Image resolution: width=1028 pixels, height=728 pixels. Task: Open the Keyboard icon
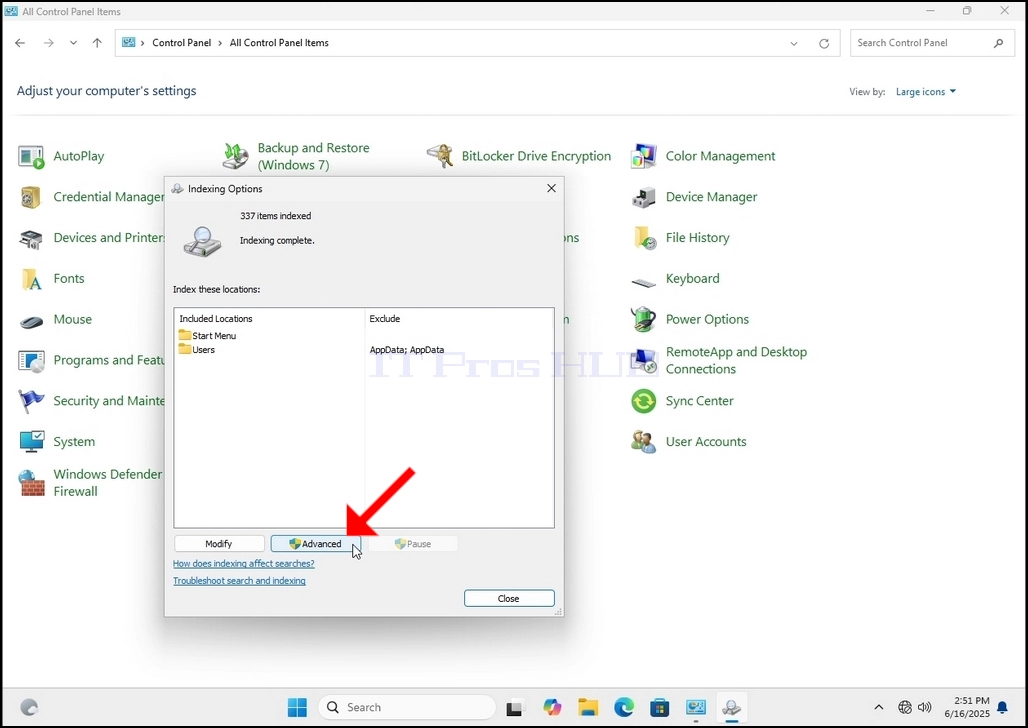tap(644, 282)
